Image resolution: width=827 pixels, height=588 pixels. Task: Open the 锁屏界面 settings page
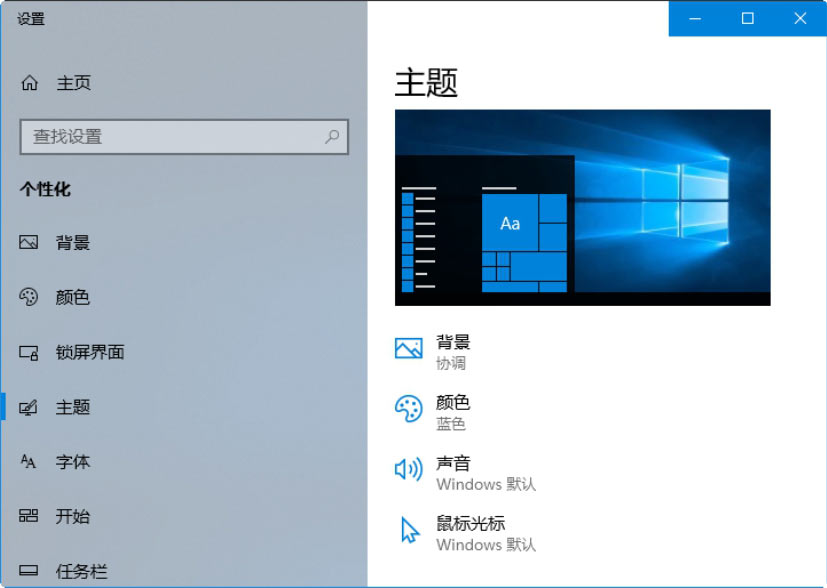[90, 352]
